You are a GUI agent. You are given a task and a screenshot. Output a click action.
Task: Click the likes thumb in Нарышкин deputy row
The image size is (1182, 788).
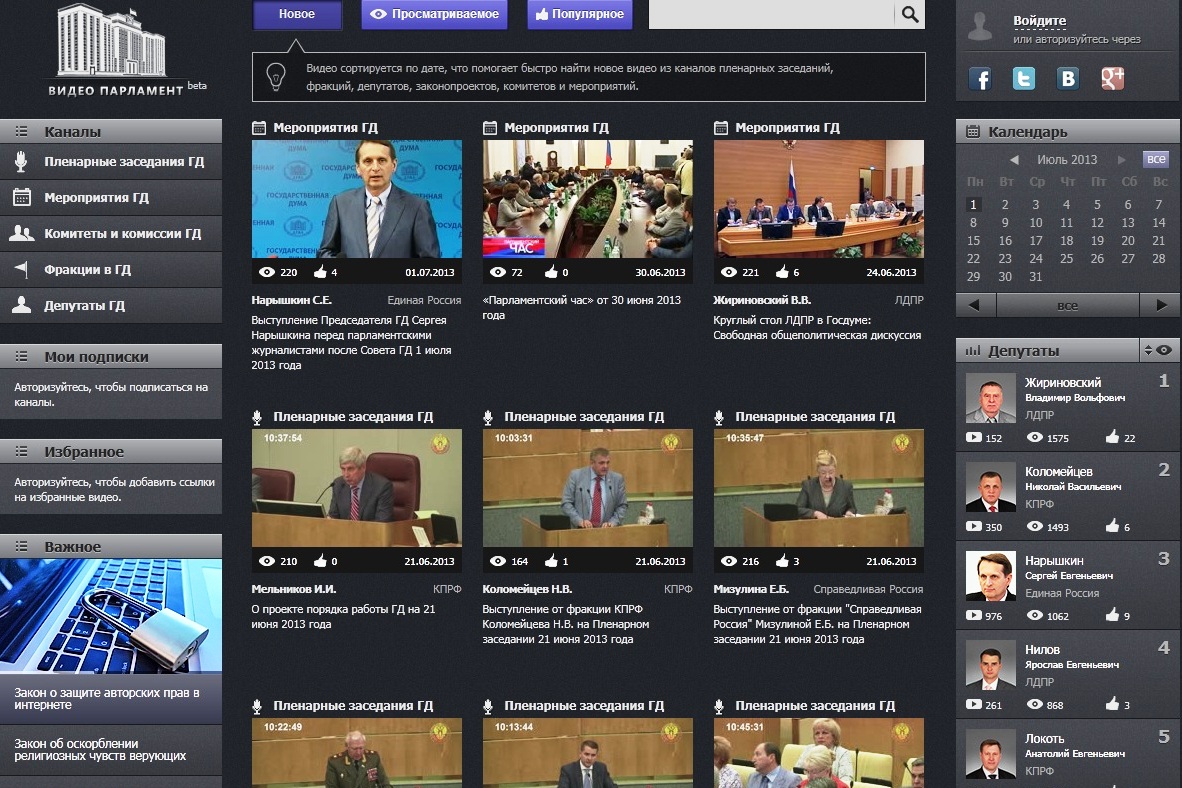coord(1113,615)
